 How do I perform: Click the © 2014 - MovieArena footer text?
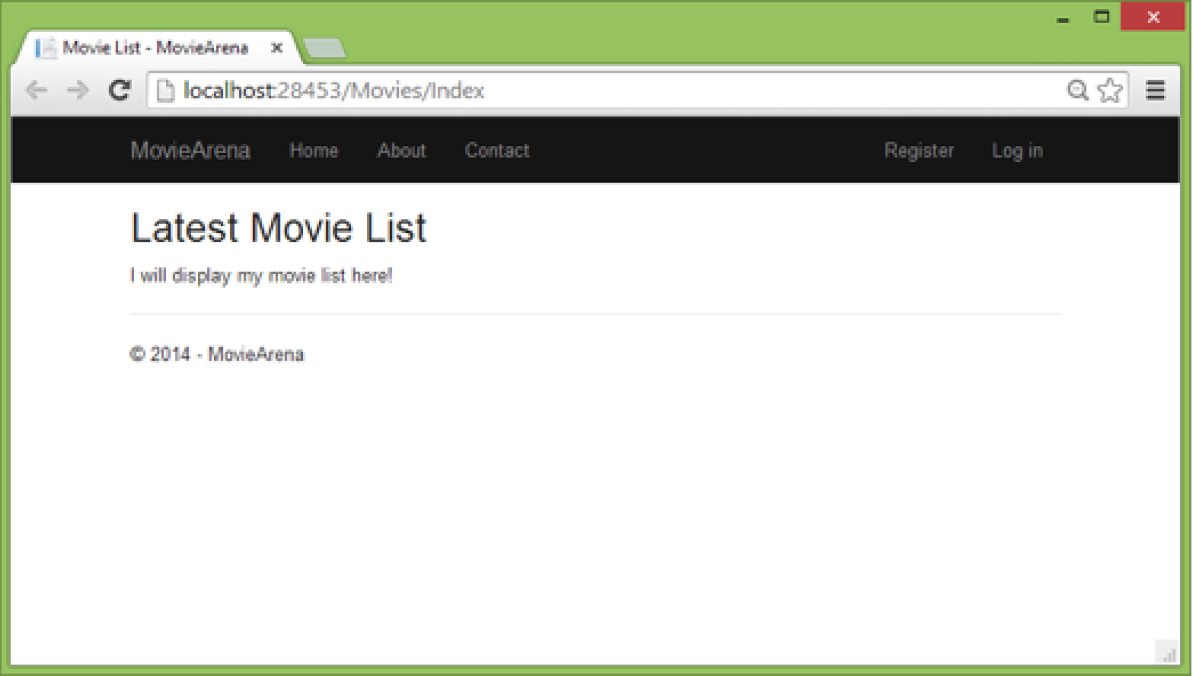tap(217, 354)
